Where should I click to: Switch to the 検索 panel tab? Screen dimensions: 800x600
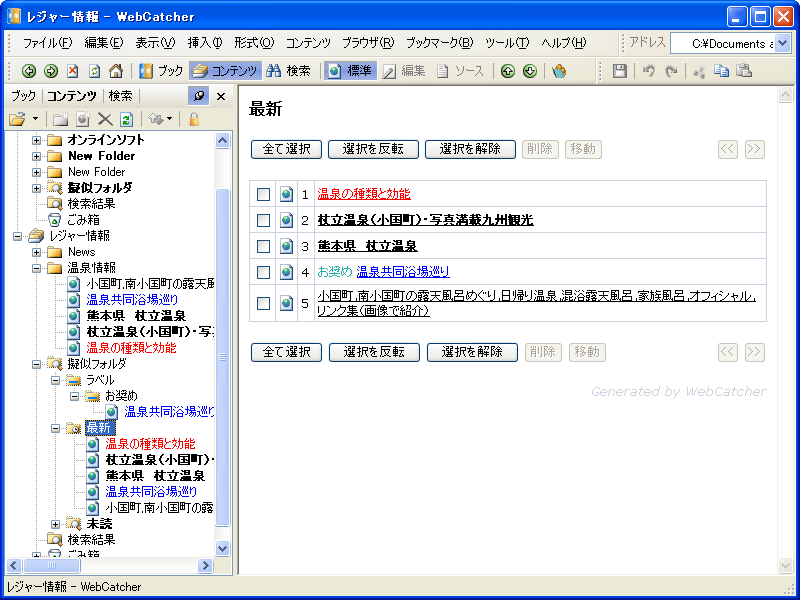(x=121, y=96)
